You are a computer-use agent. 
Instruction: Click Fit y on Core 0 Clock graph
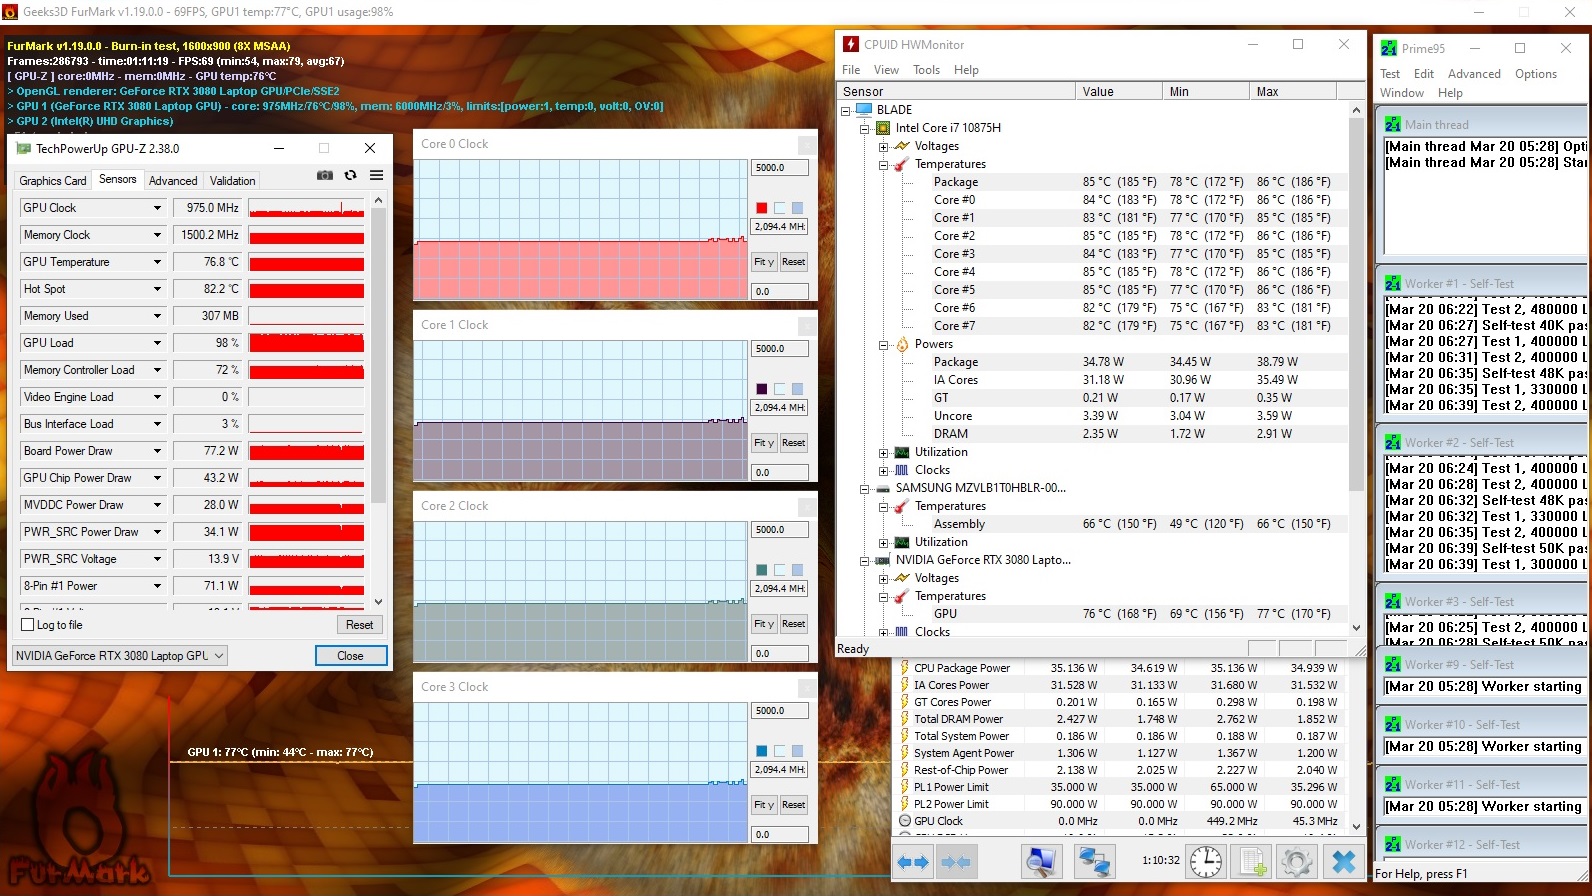click(764, 262)
